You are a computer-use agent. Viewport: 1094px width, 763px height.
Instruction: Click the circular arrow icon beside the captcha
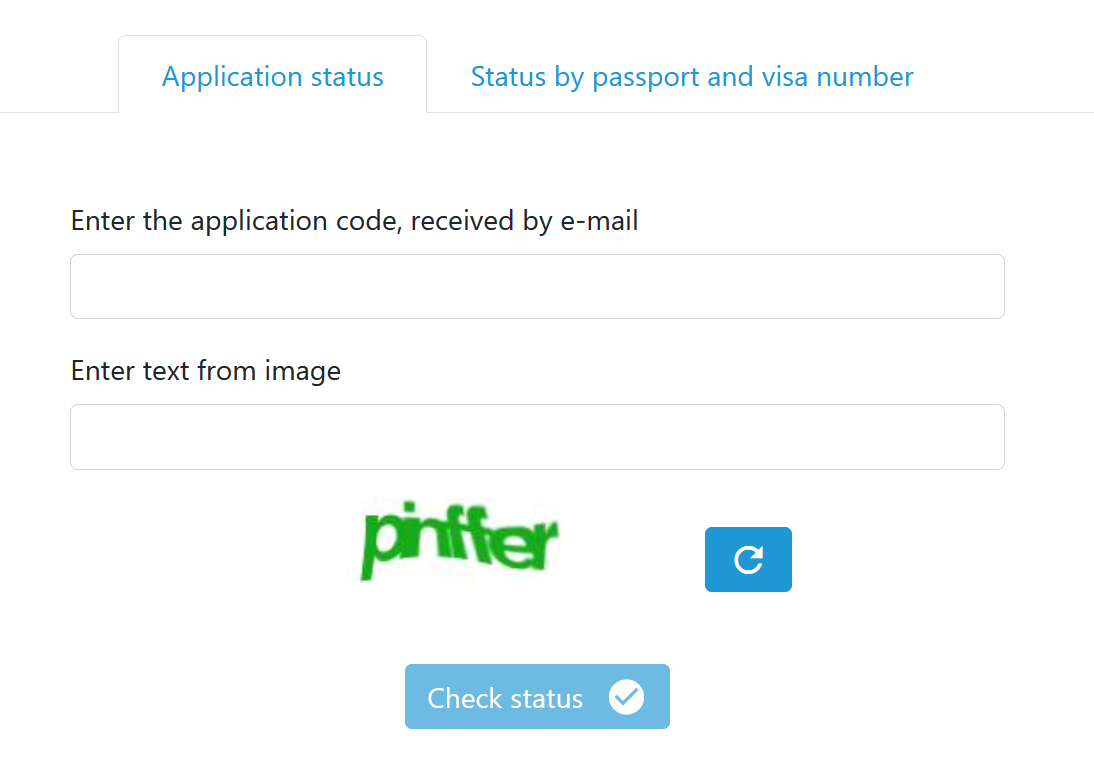[749, 560]
